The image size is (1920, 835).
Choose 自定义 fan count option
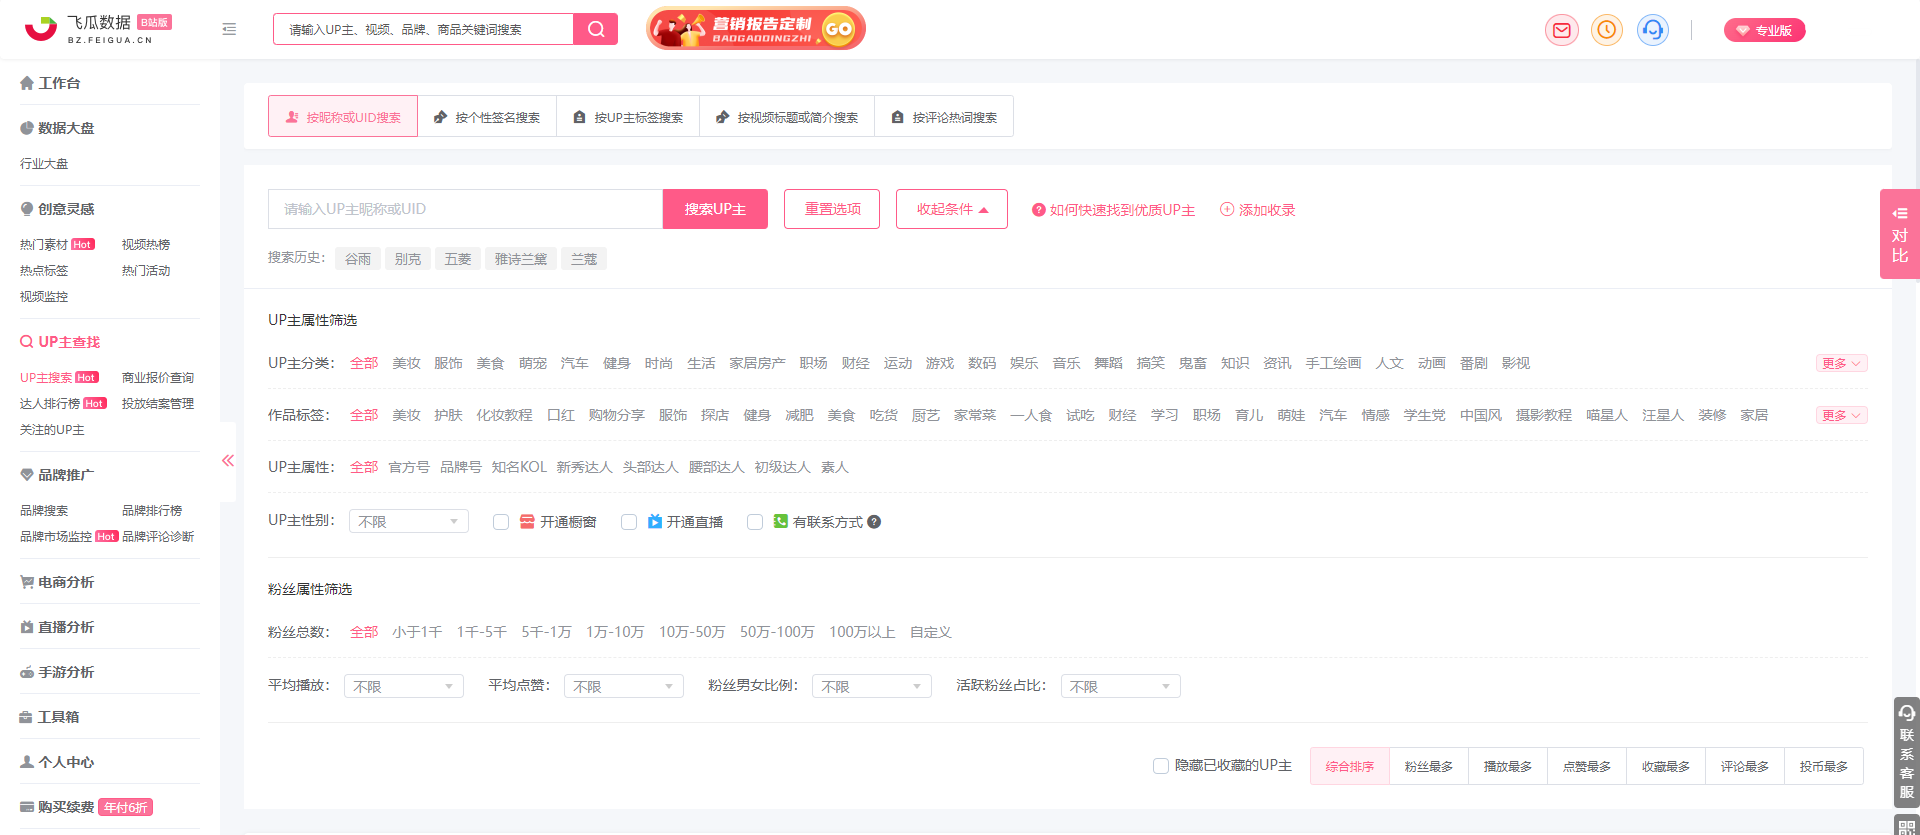pyautogui.click(x=930, y=632)
